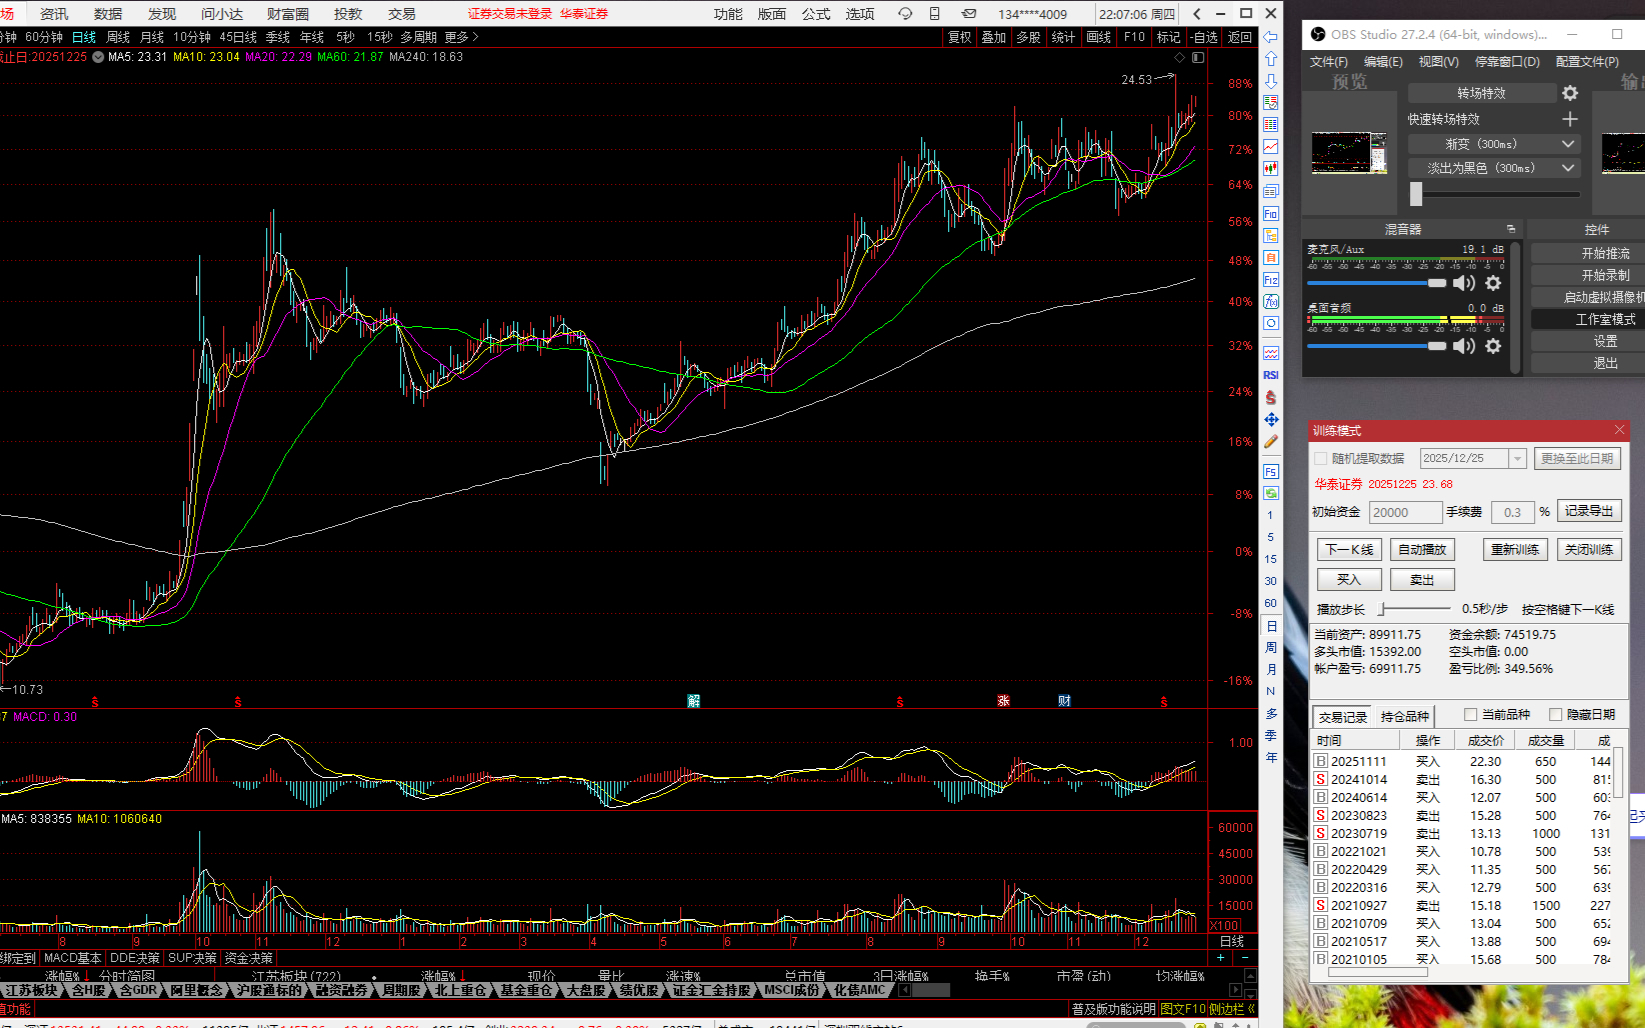Click the 买入 buy button

click(x=1348, y=580)
